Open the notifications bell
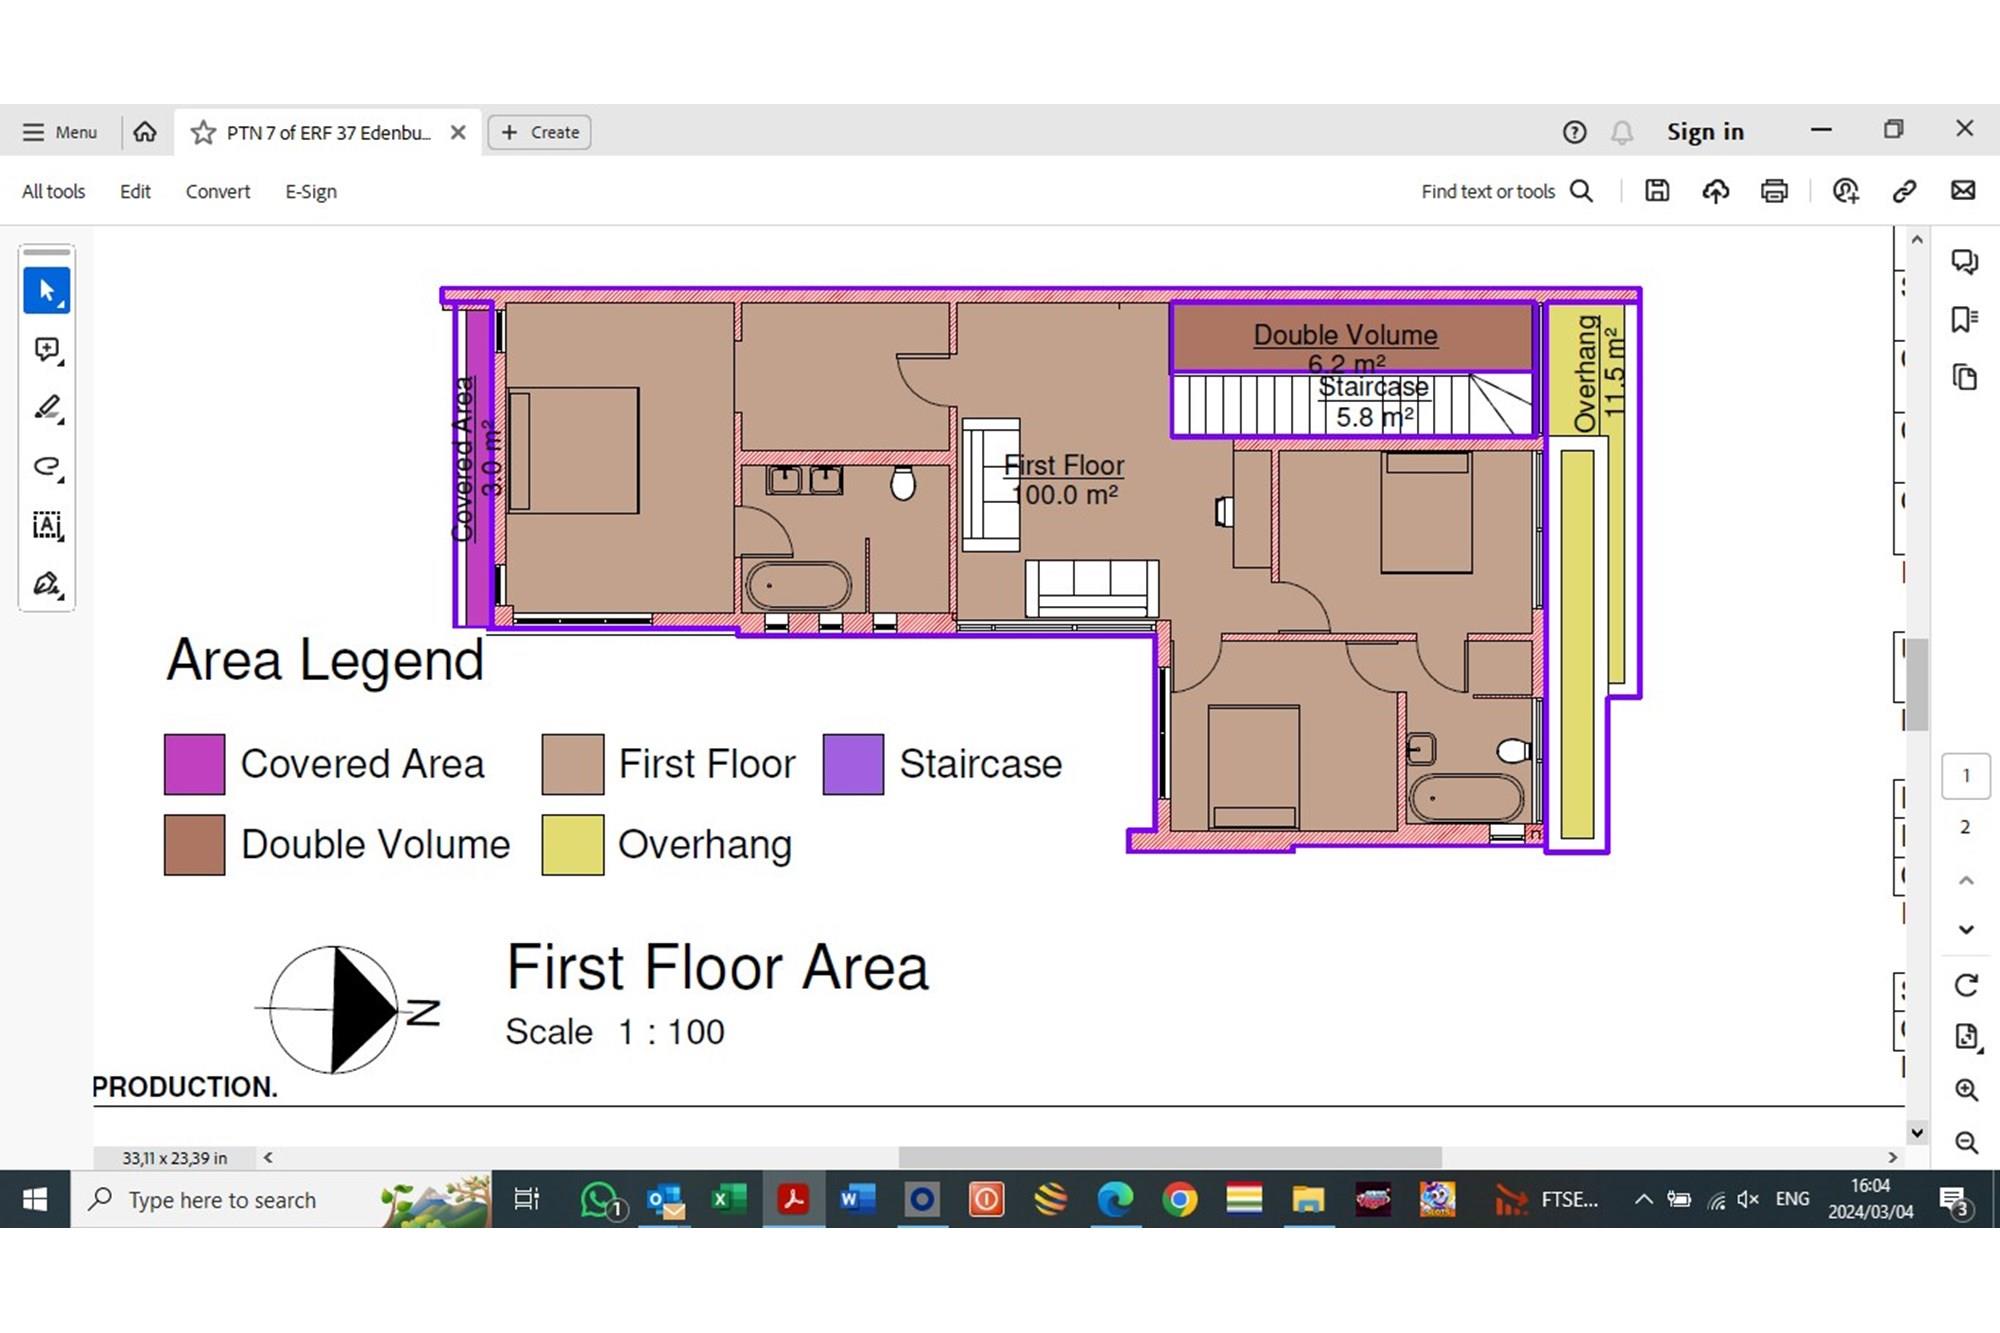The width and height of the screenshot is (2000, 1333). [1622, 132]
